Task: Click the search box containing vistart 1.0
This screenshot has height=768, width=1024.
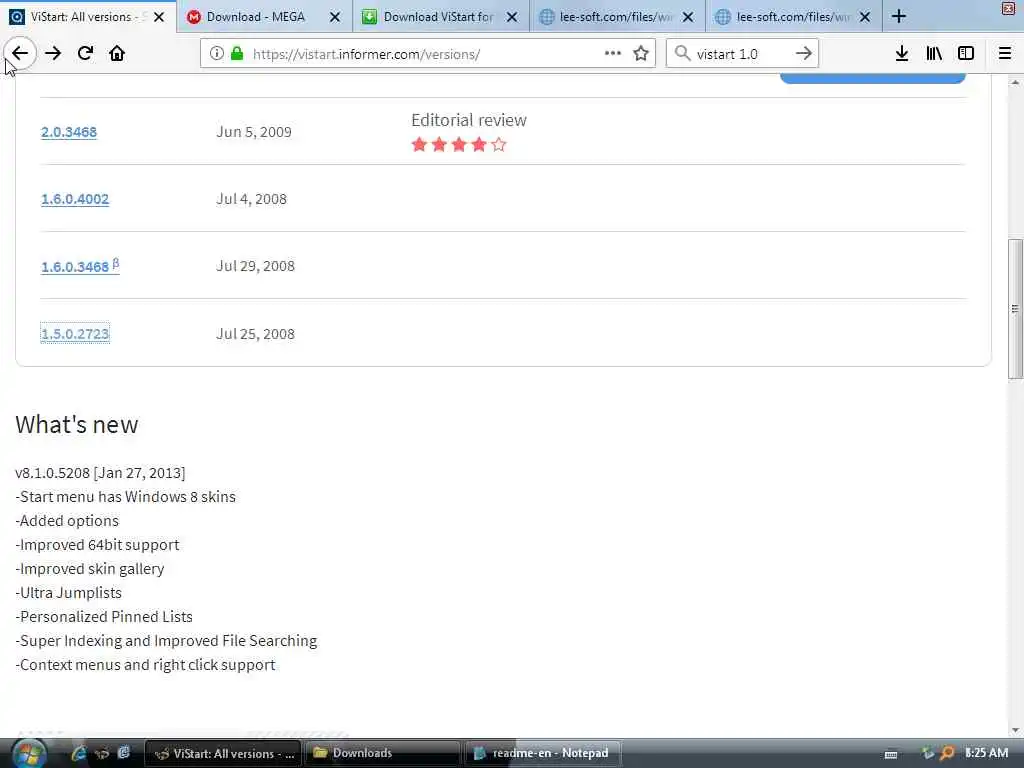Action: [x=741, y=54]
